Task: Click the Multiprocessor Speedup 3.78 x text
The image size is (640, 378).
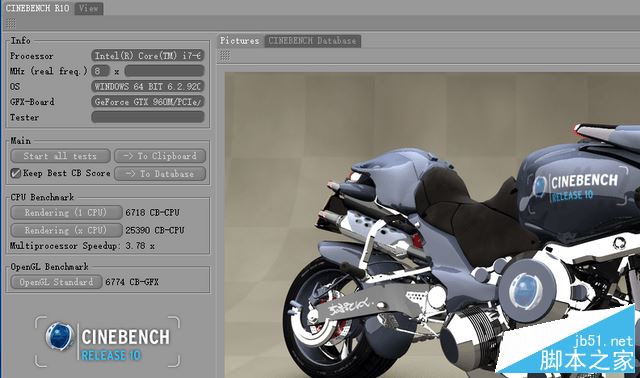Action: 82,246
